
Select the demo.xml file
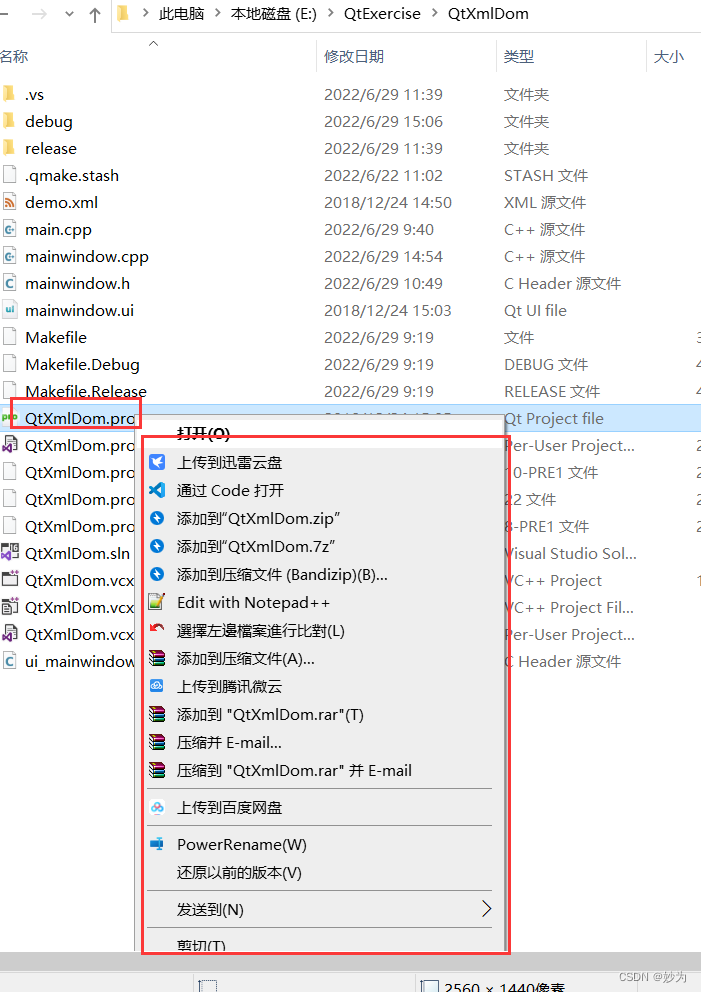coord(61,202)
